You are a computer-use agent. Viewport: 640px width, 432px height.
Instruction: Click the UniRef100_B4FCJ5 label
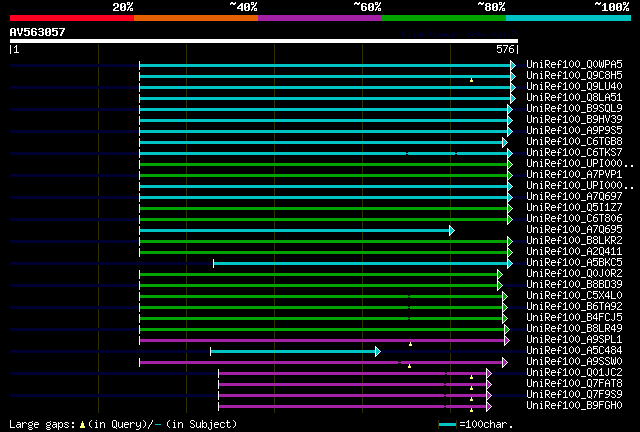(574, 318)
